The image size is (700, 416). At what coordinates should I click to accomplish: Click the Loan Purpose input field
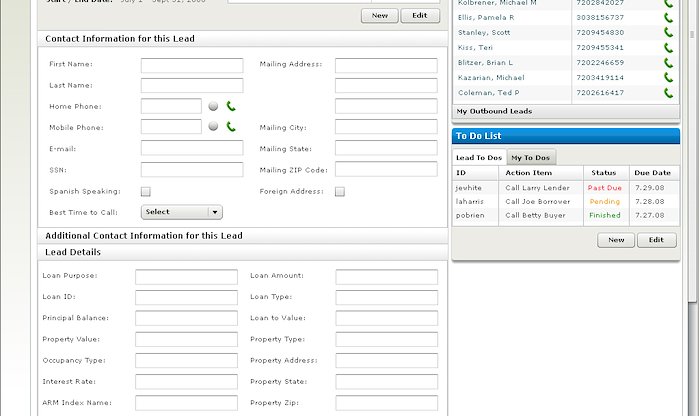click(x=186, y=277)
